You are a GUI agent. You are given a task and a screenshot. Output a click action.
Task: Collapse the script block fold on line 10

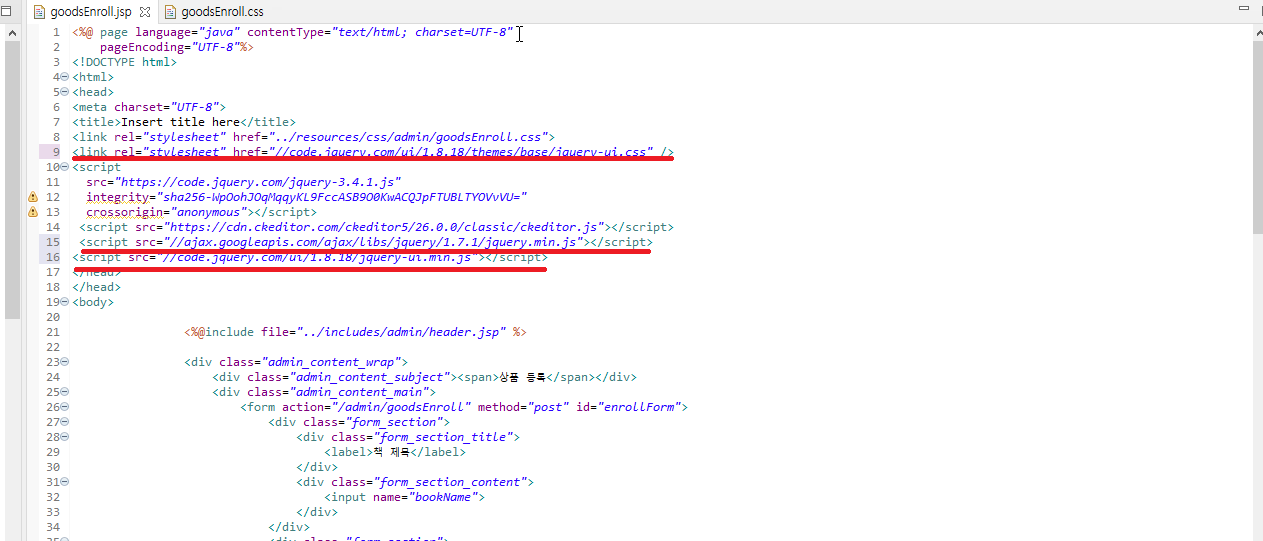(65, 167)
